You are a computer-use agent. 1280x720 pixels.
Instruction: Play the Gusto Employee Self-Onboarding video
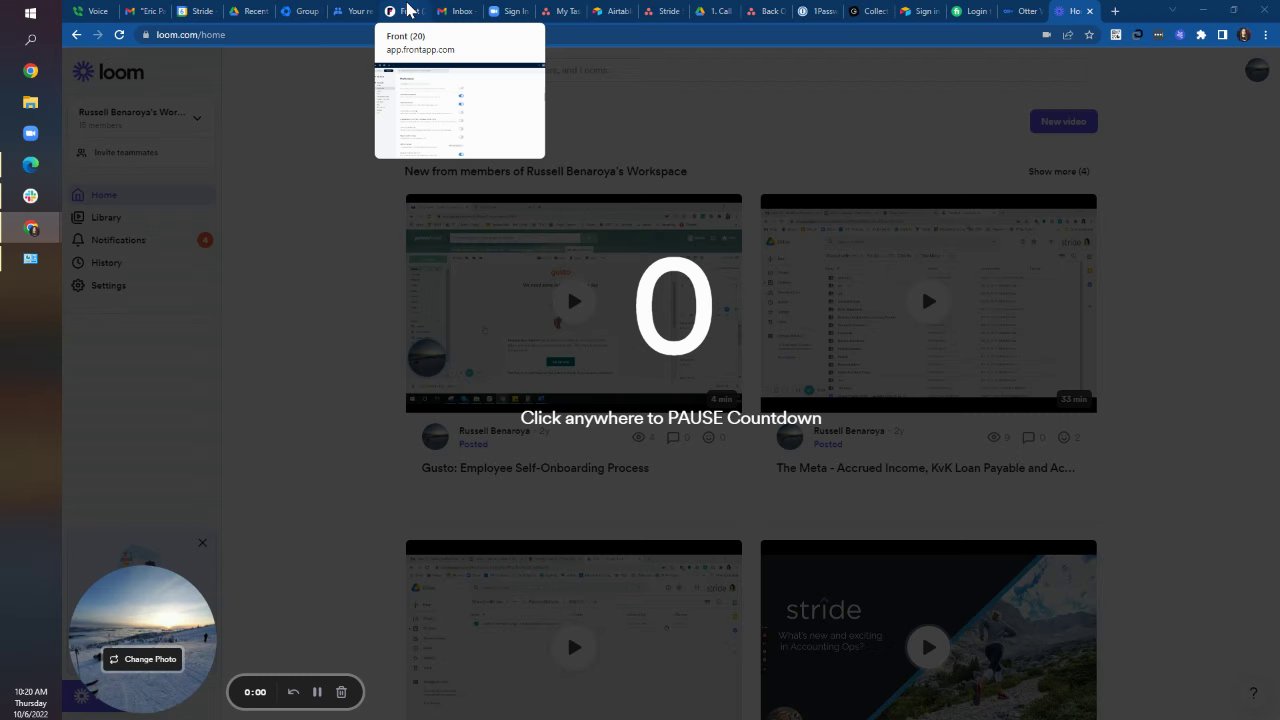tap(574, 301)
